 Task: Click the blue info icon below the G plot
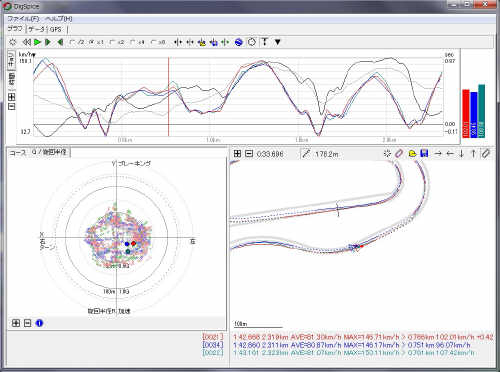[39, 323]
